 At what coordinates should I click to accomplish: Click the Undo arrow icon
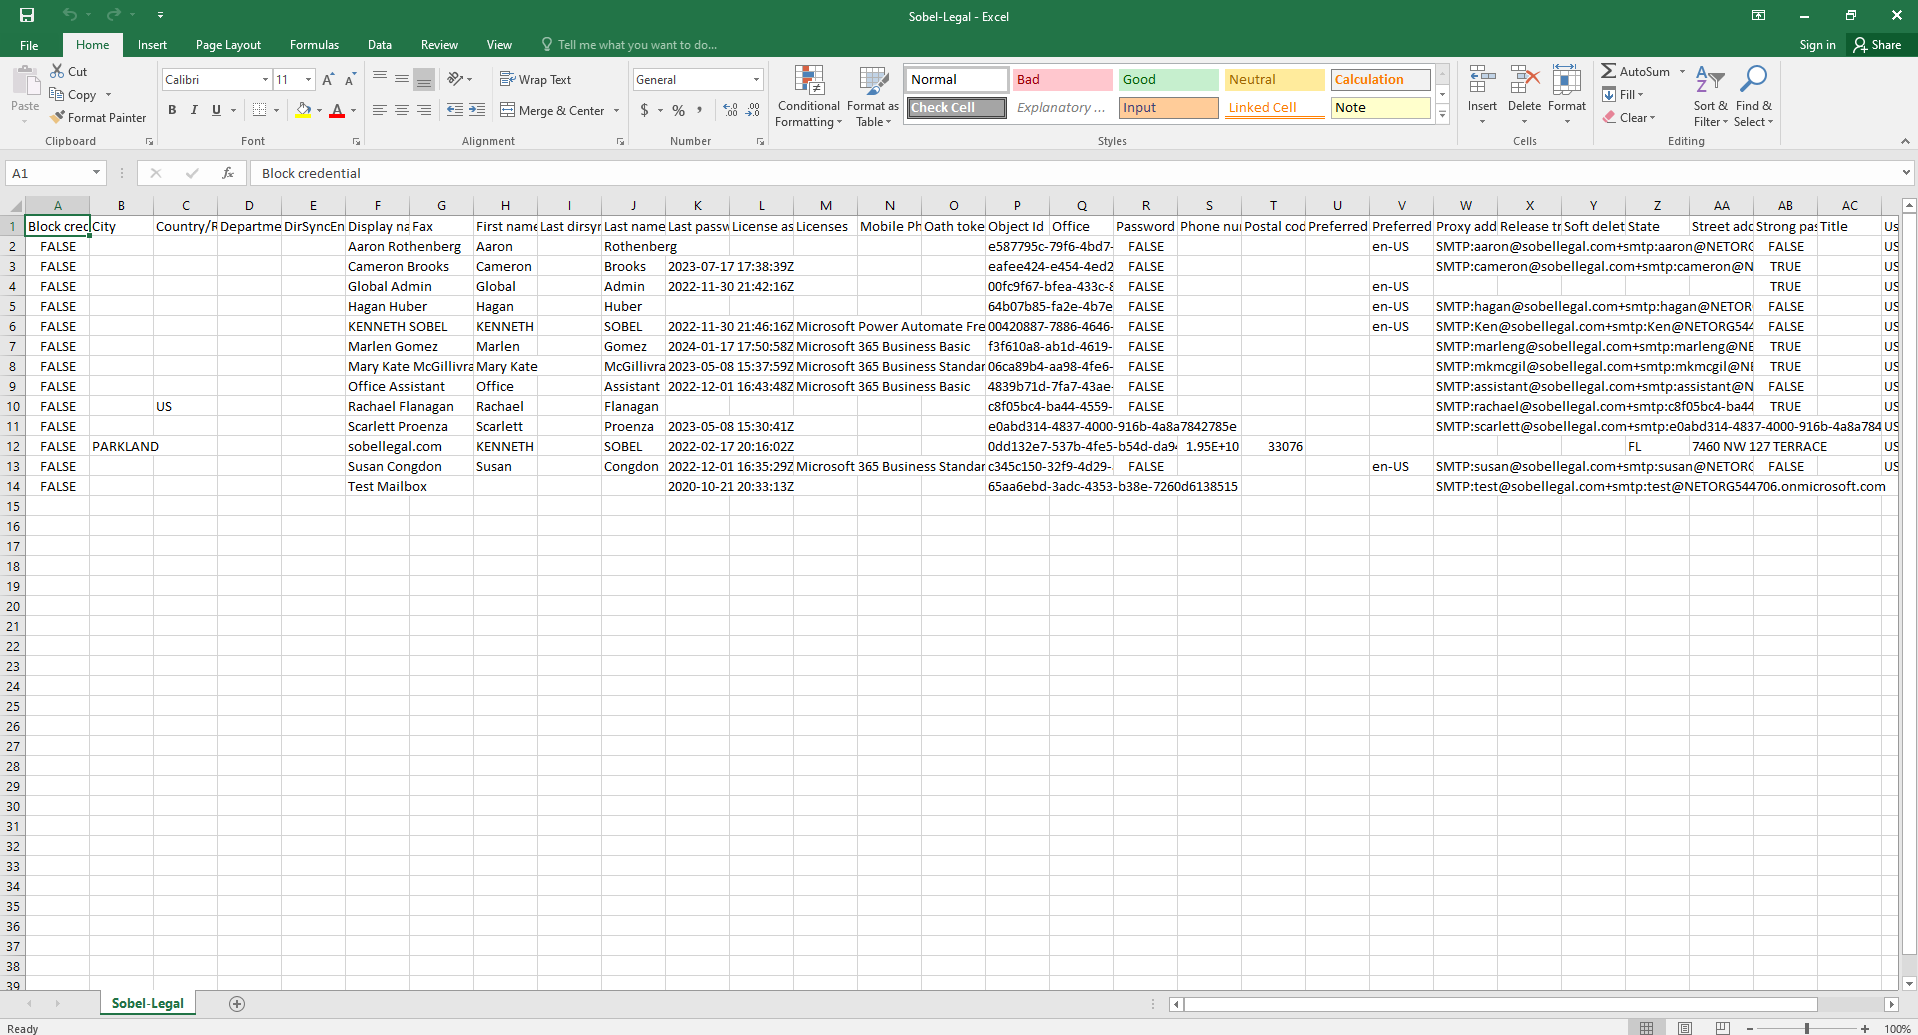(69, 15)
